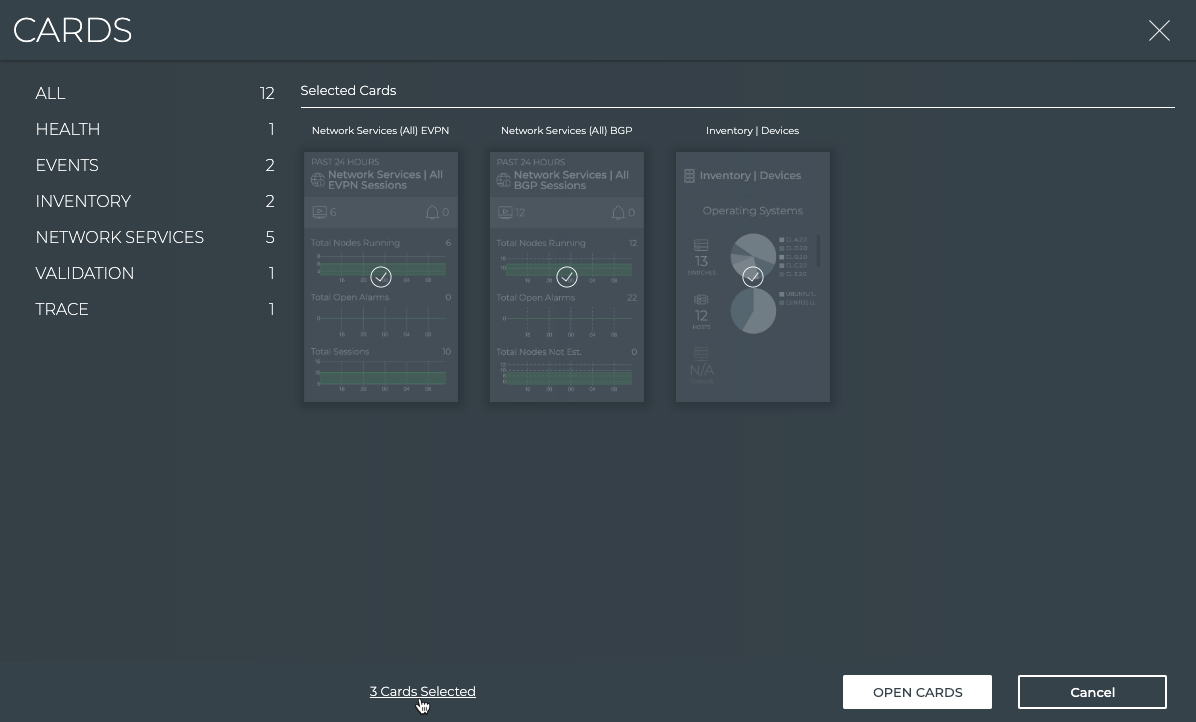Screen dimensions: 1196x722
Task: Click the switches icon in the Inventory card
Action: coord(701,245)
